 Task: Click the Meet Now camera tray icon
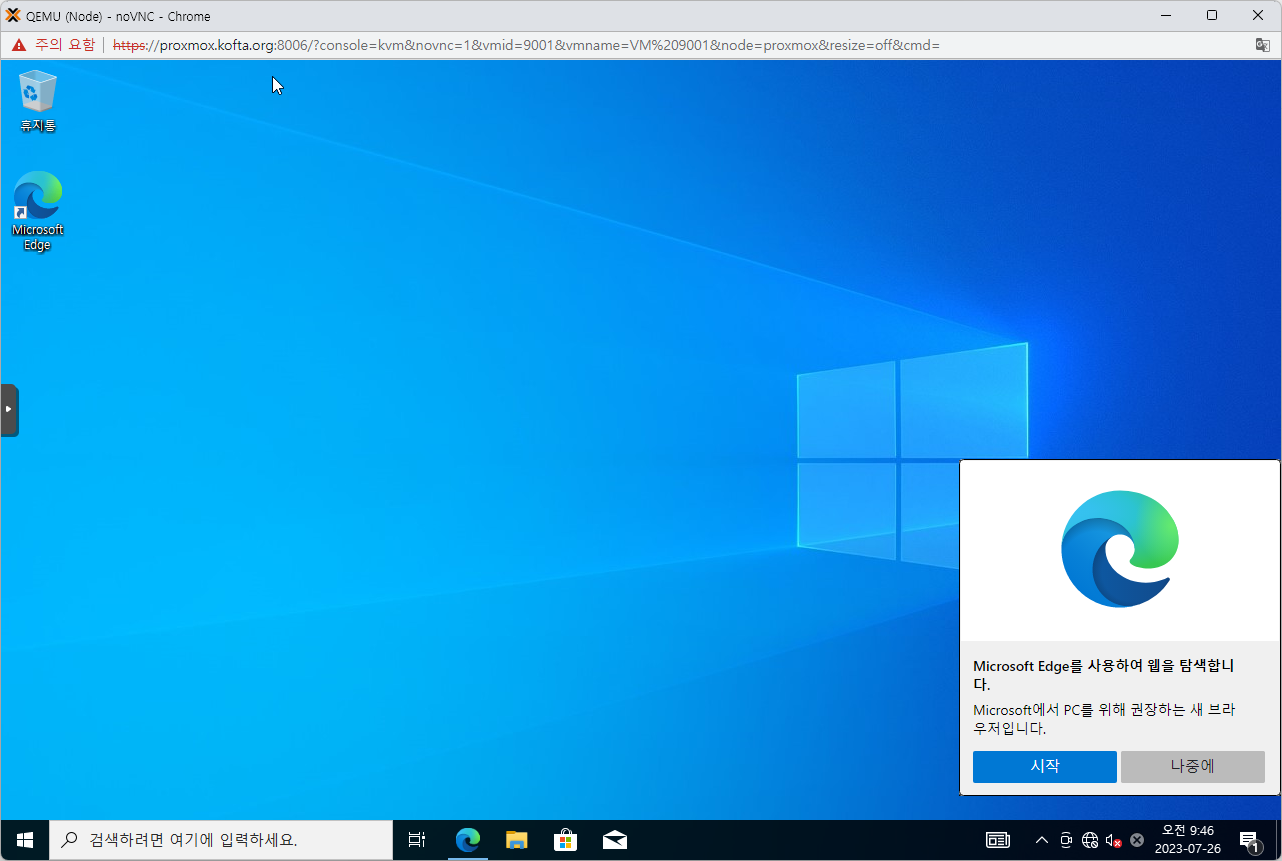[x=1066, y=840]
